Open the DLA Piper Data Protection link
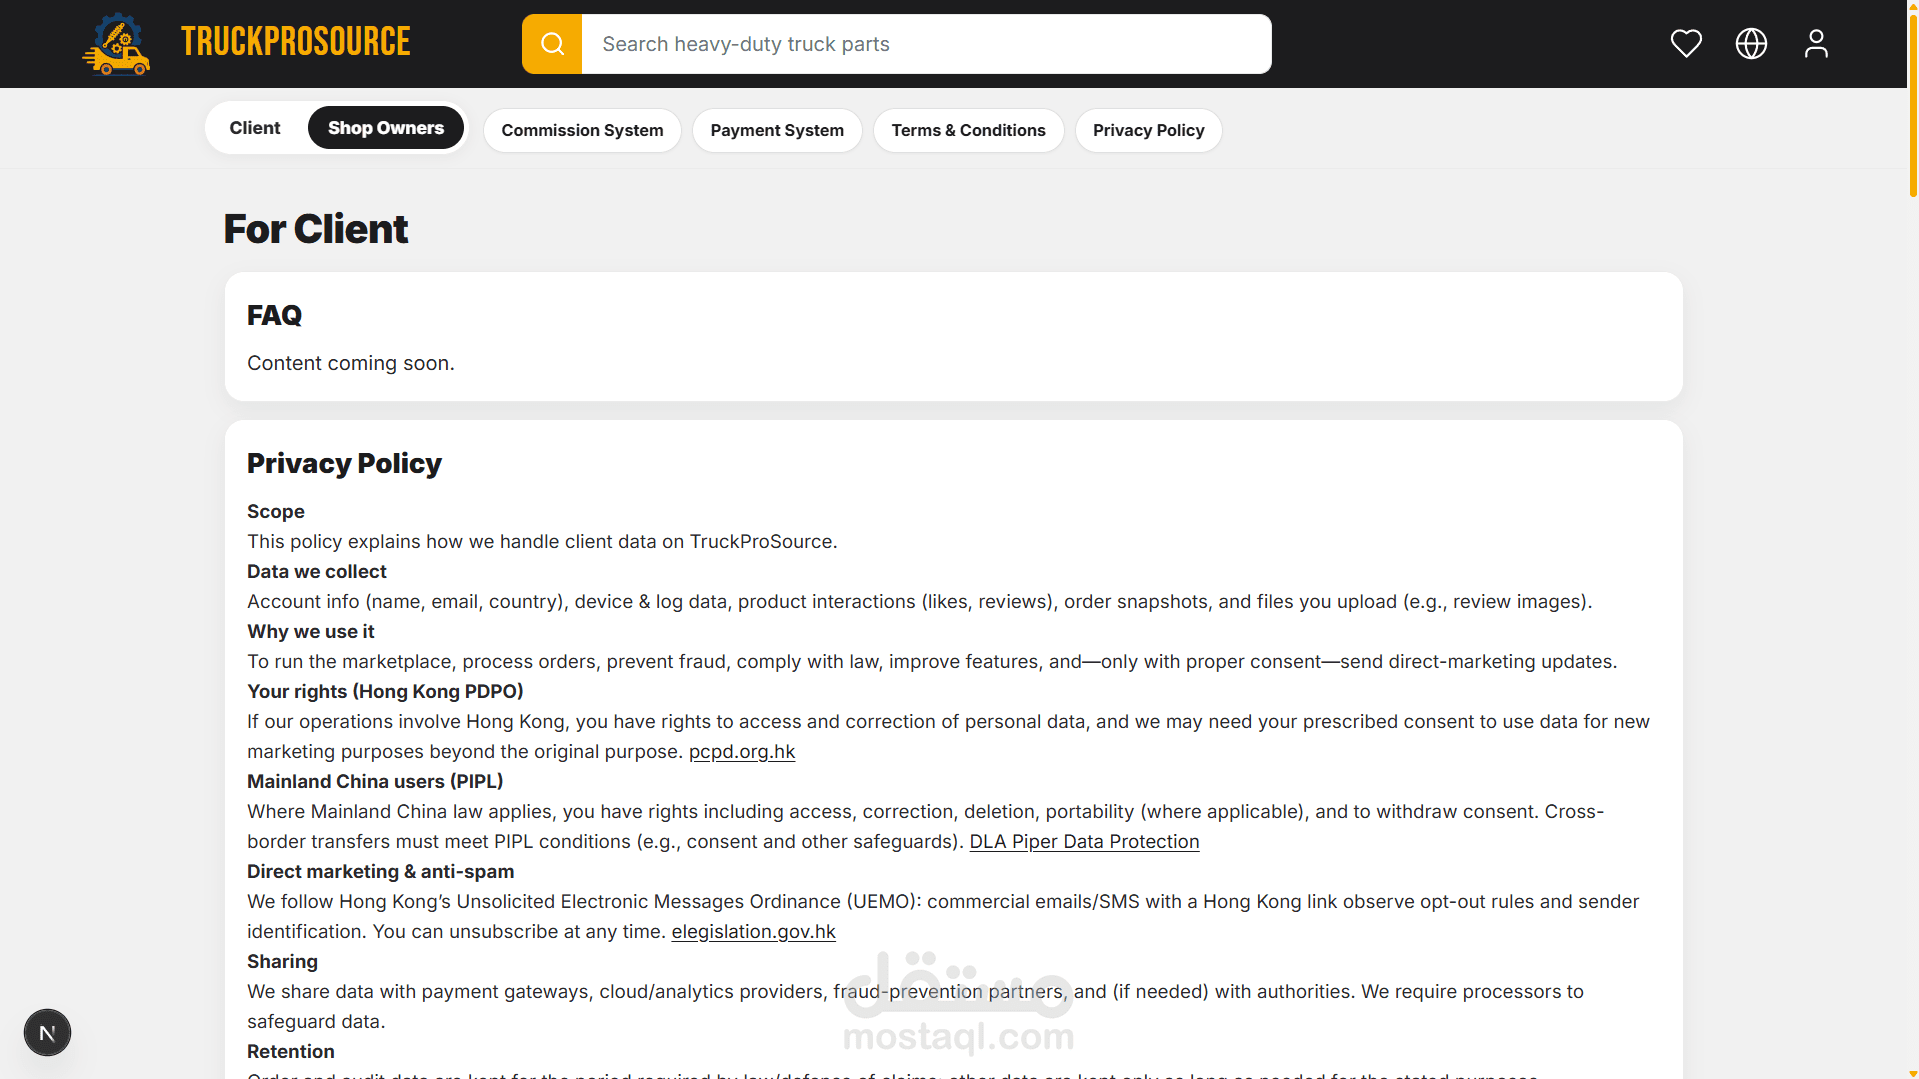This screenshot has width=1919, height=1079. 1084,842
